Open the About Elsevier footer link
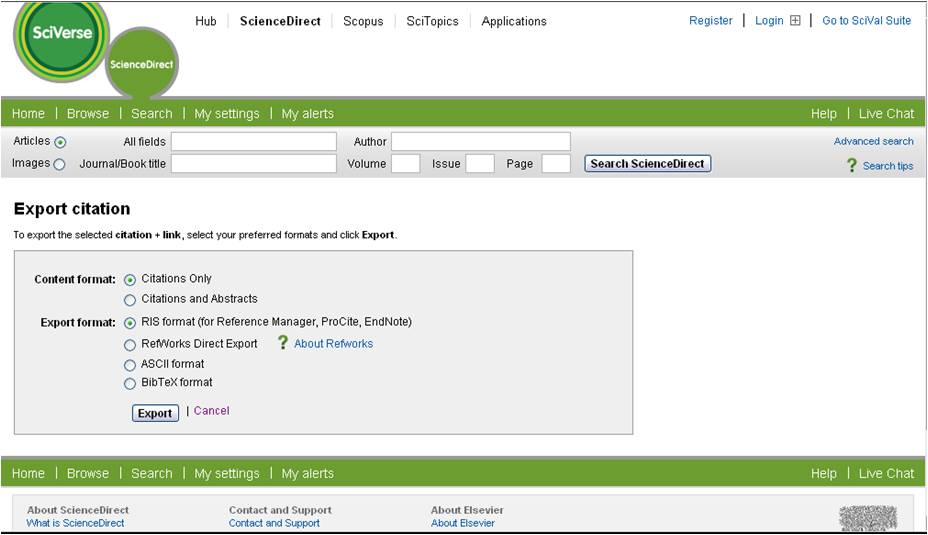Viewport: 928px width, 535px height. click(463, 523)
